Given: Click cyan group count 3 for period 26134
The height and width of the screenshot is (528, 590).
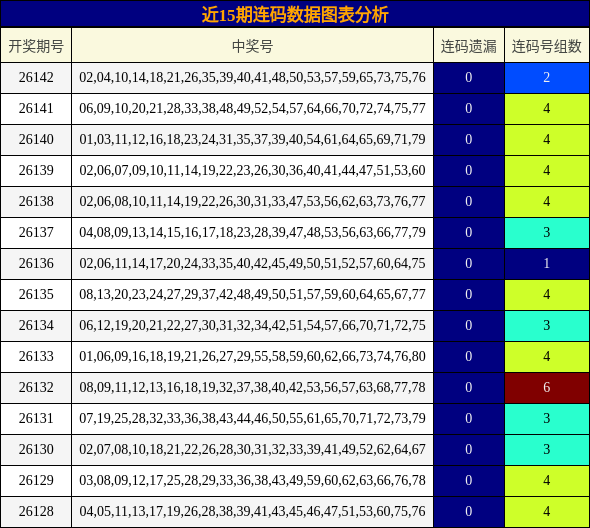Looking at the screenshot, I should pos(547,326).
